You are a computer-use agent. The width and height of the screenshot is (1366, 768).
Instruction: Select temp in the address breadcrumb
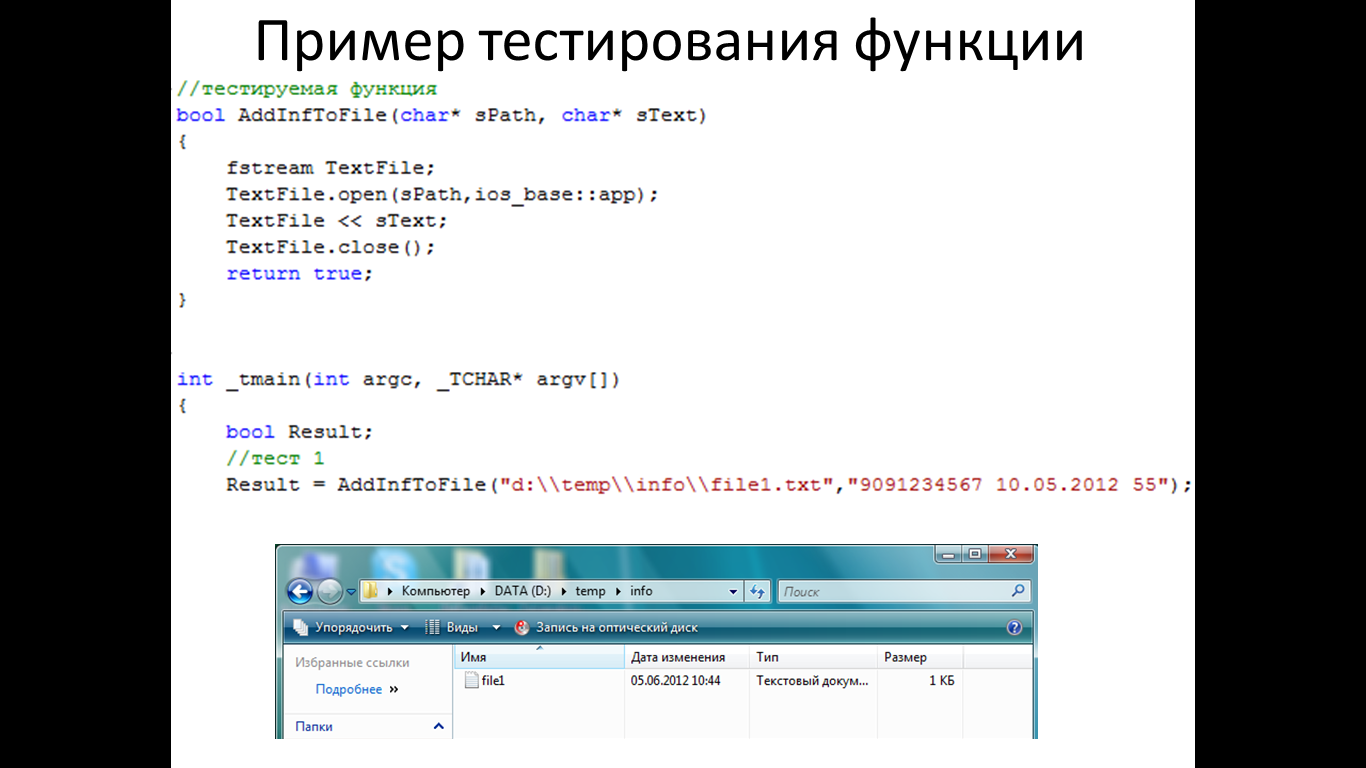(590, 591)
